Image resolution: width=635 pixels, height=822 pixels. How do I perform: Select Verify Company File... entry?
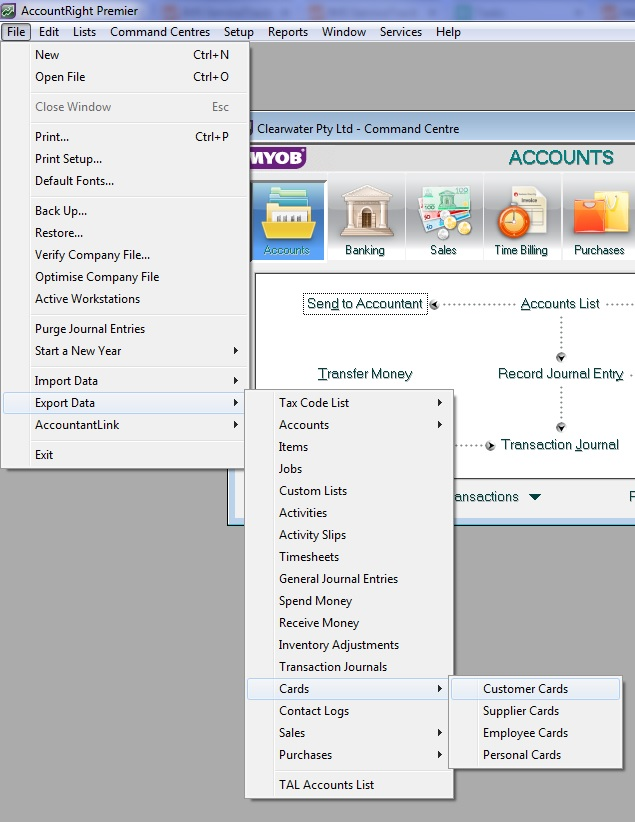[x=125, y=255]
